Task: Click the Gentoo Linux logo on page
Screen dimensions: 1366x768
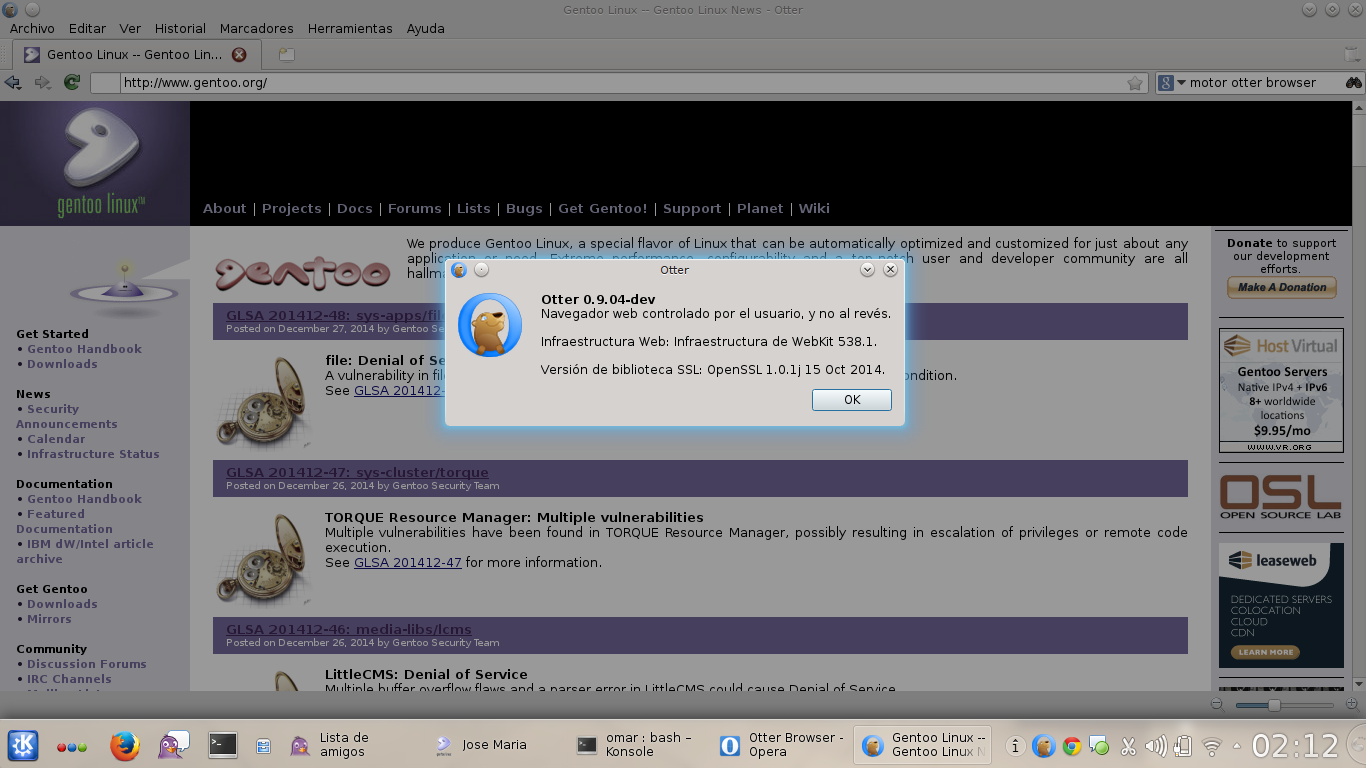Action: point(101,161)
